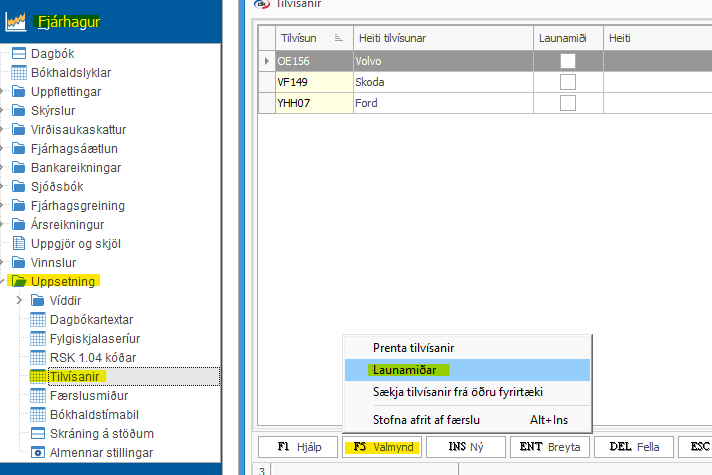Click the INS Ný button
The width and height of the screenshot is (712, 475).
pos(464,446)
